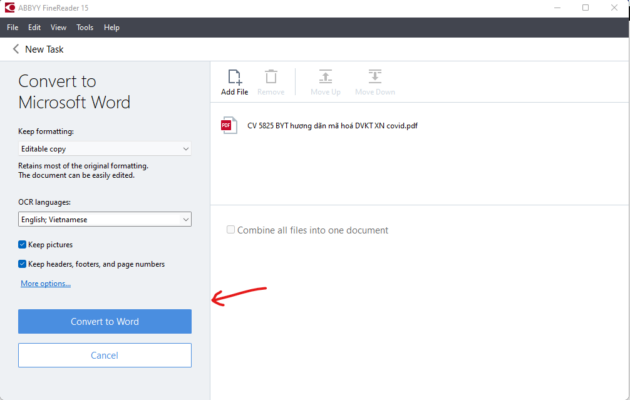Toggle Keep headers, footers, and page numbers
This screenshot has width=630, height=400.
pos(22,264)
